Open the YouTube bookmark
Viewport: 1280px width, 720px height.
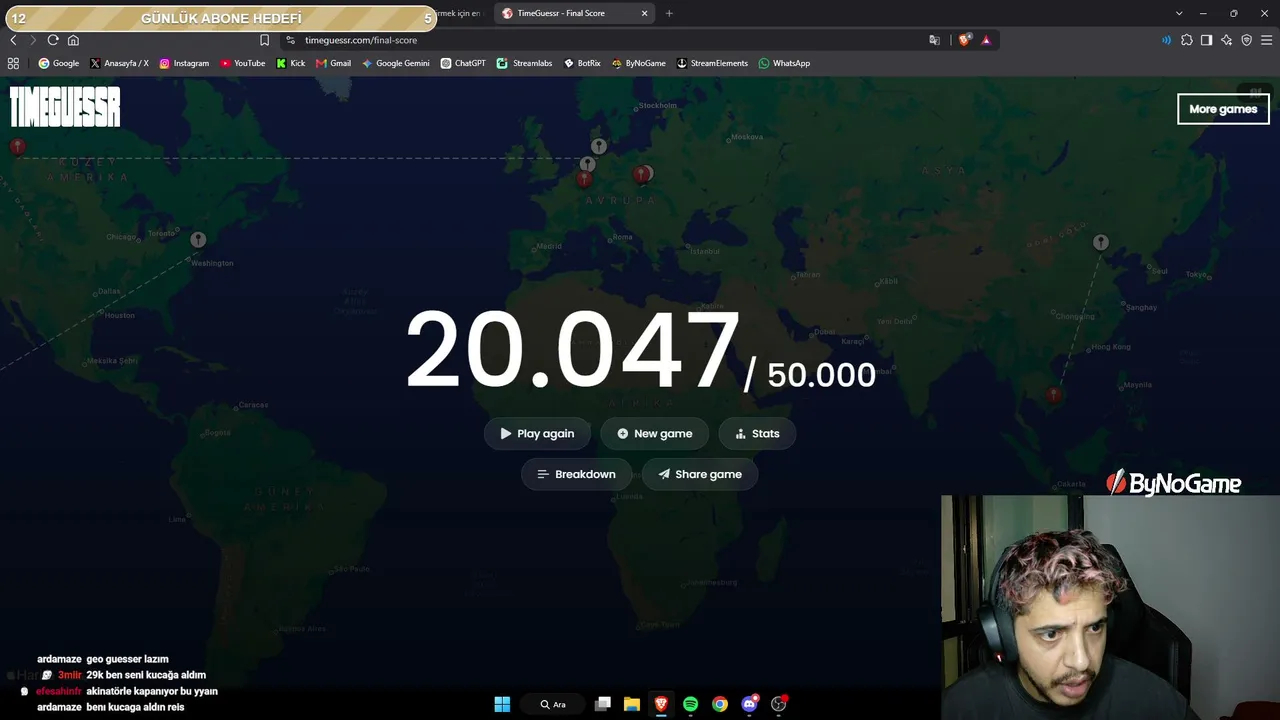coord(243,63)
